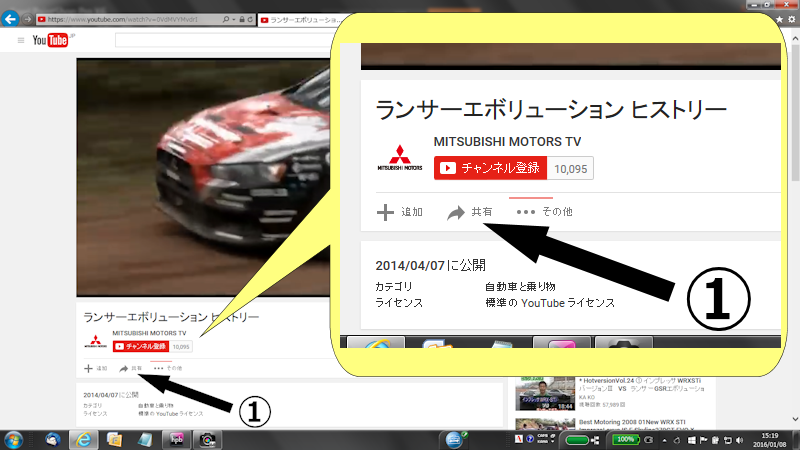
Task: Open Windows Explorer folder taskbar icon
Action: 114,440
